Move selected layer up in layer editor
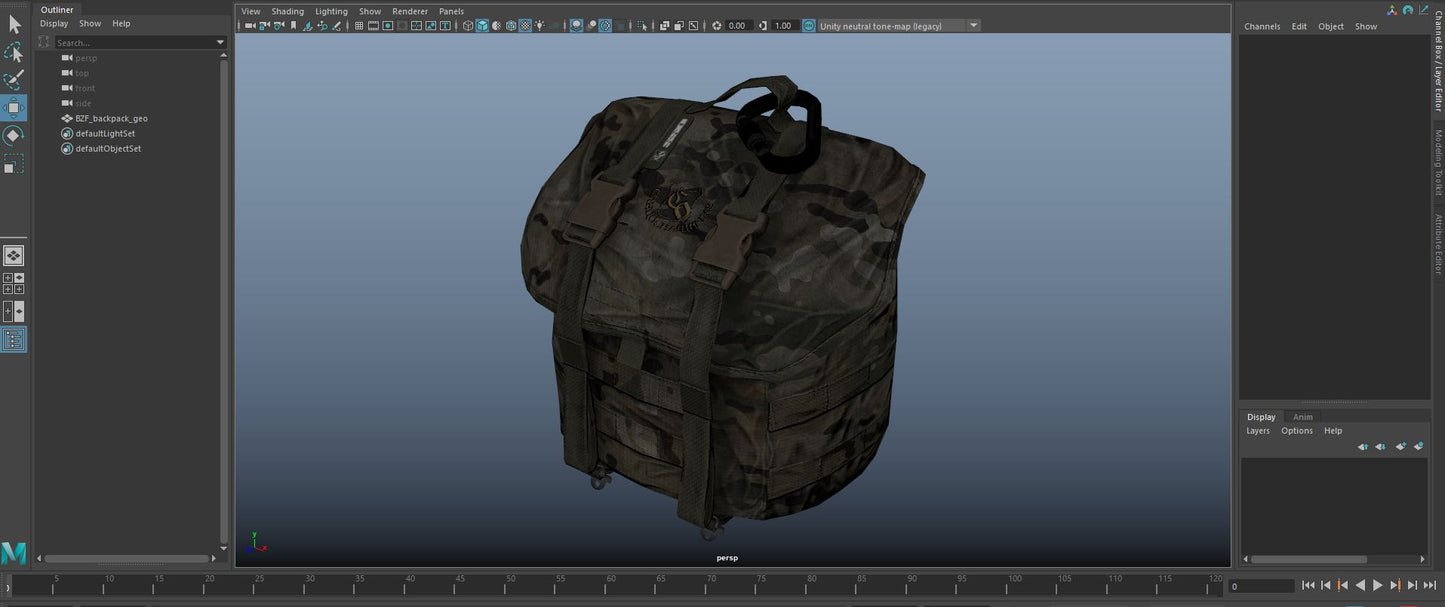The height and width of the screenshot is (607, 1445). (x=1363, y=447)
